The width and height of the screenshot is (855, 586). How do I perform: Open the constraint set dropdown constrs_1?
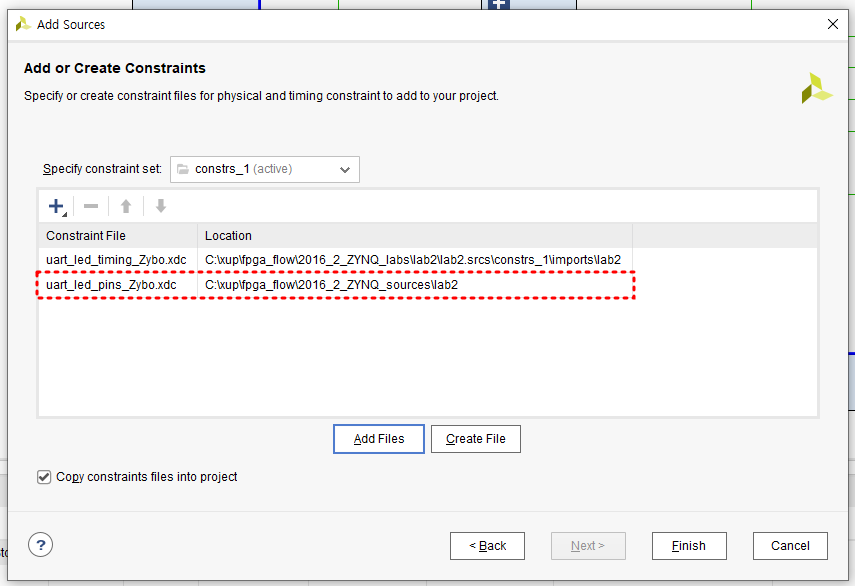coord(264,170)
